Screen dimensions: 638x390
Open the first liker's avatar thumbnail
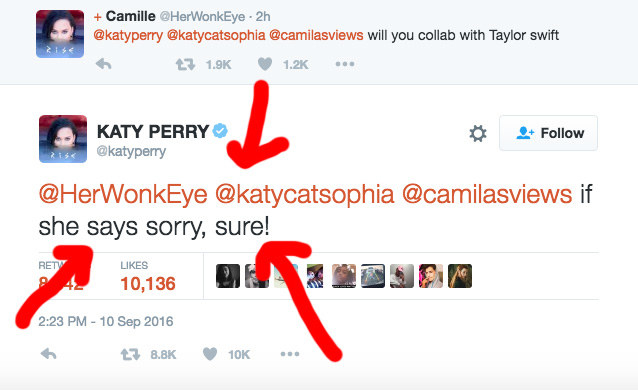pos(227,276)
